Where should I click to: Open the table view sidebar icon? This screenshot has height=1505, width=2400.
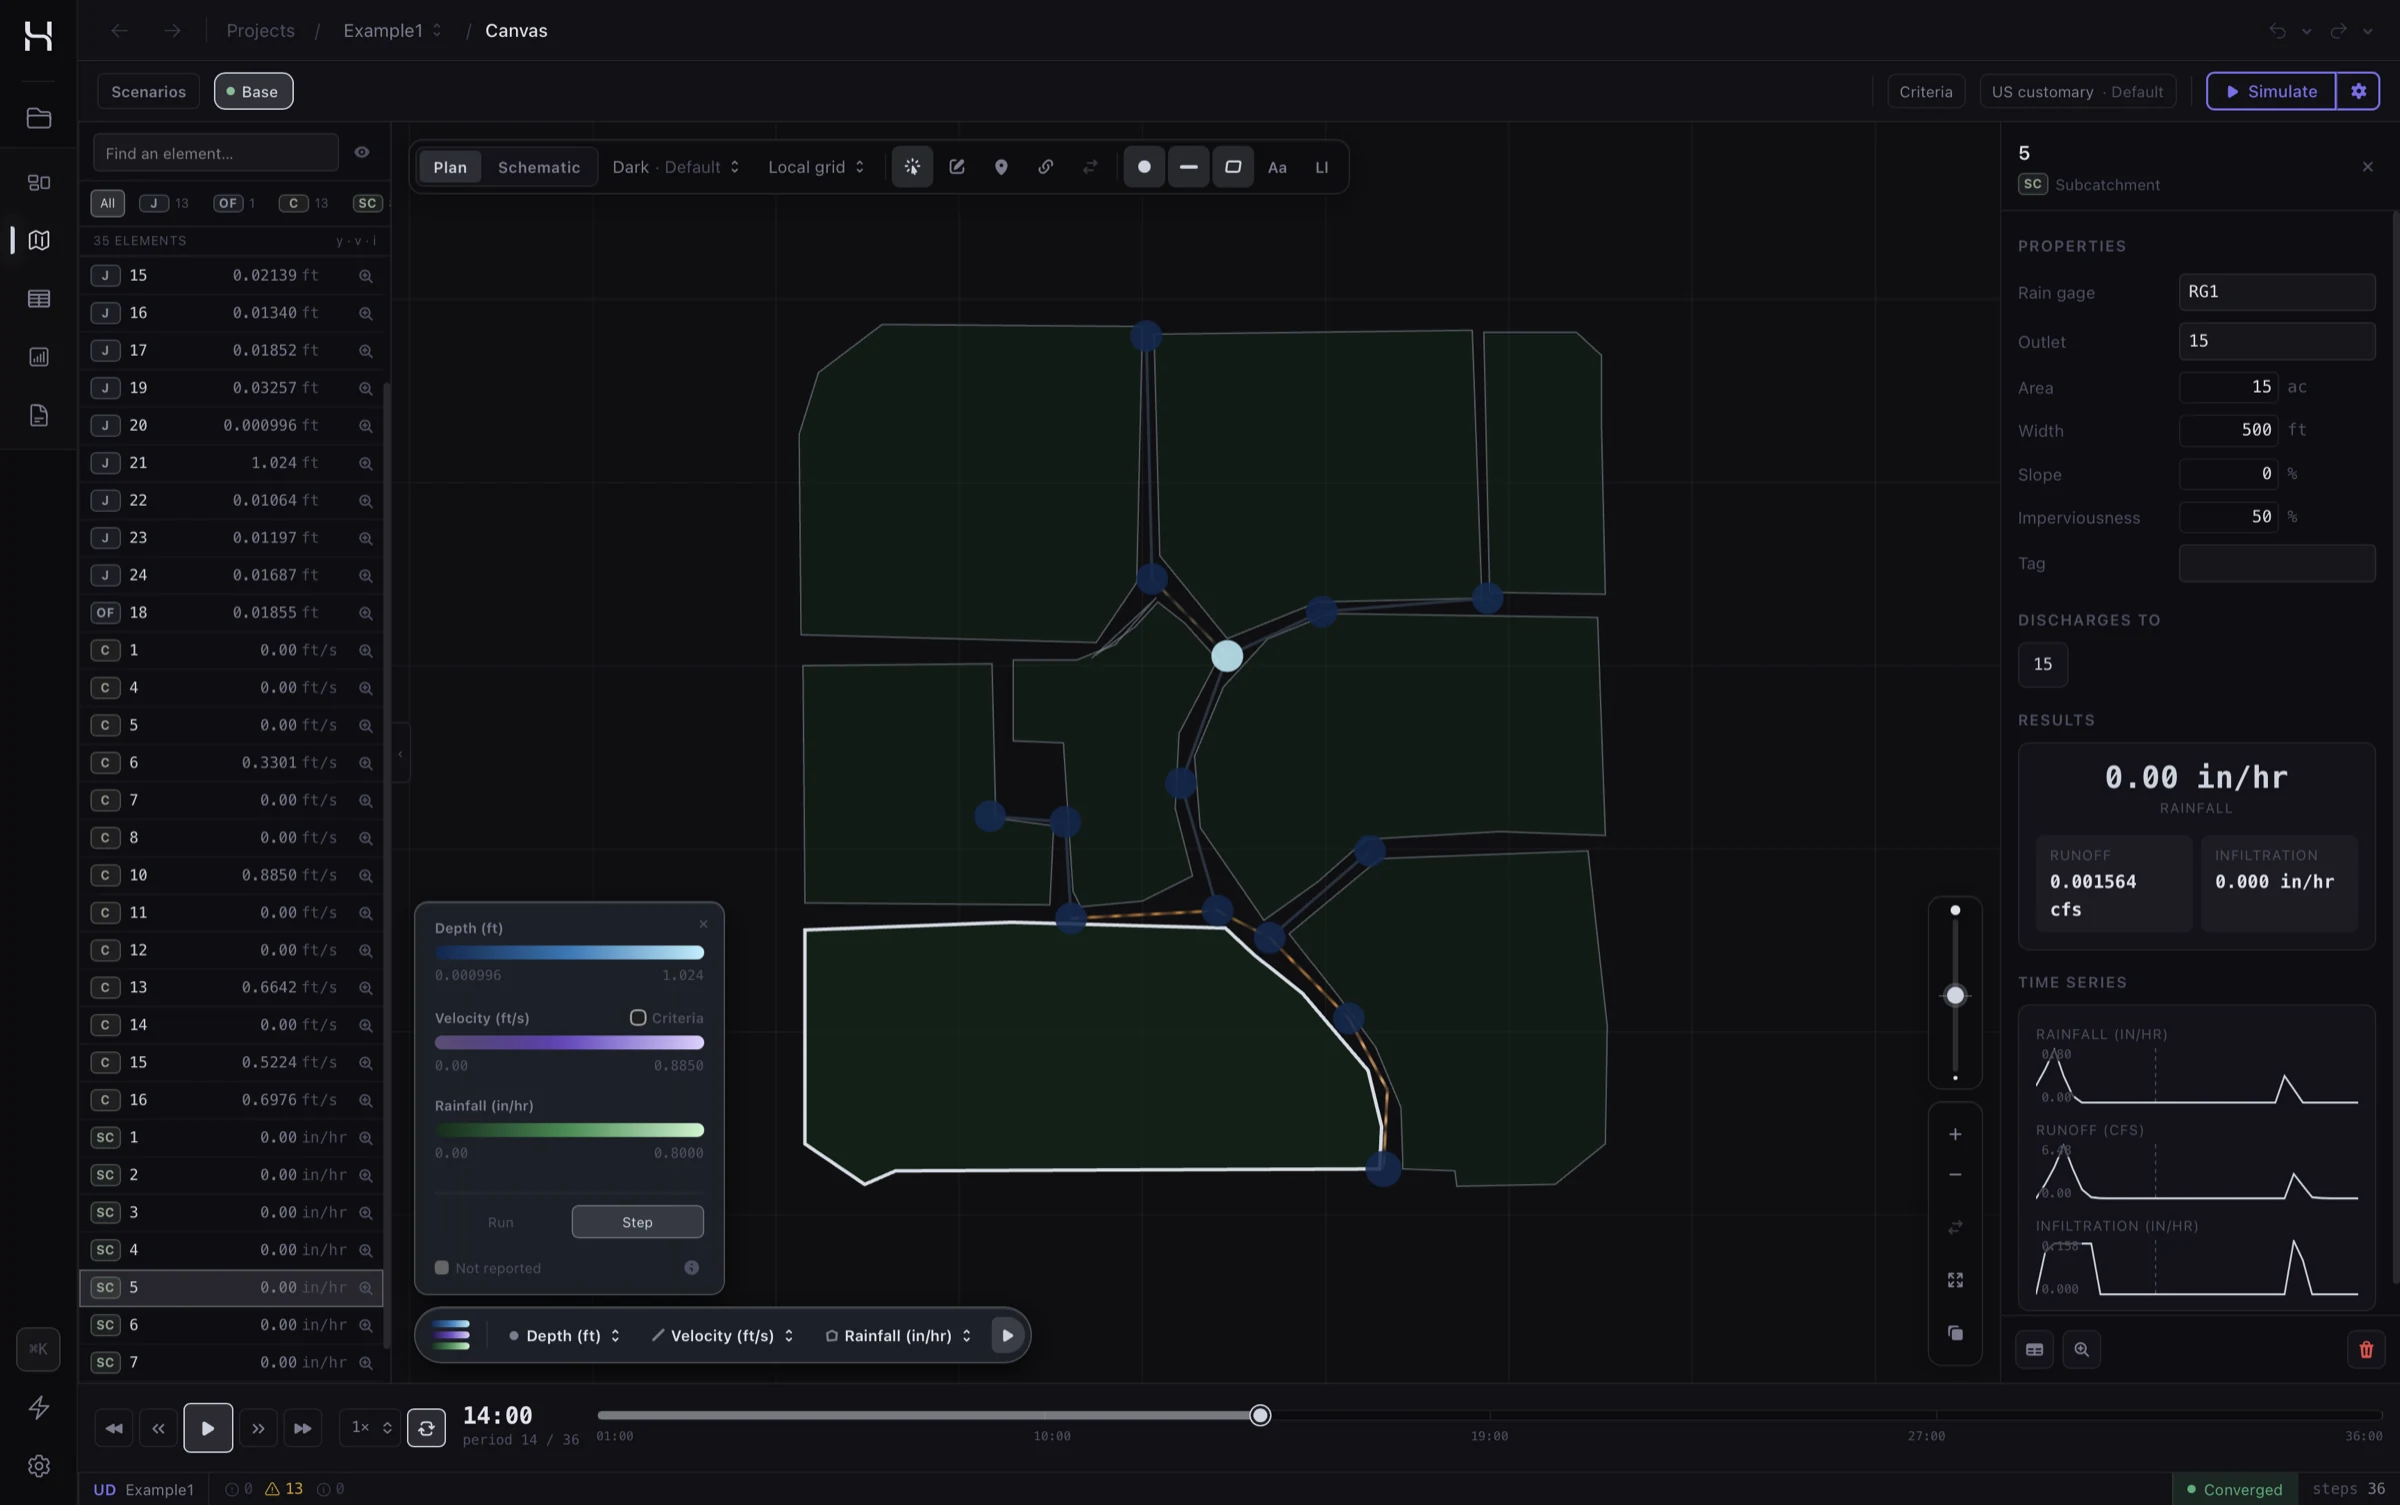38,299
